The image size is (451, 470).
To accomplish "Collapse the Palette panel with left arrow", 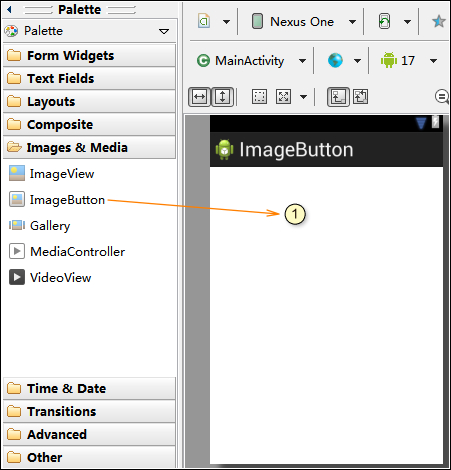I will (x=9, y=10).
